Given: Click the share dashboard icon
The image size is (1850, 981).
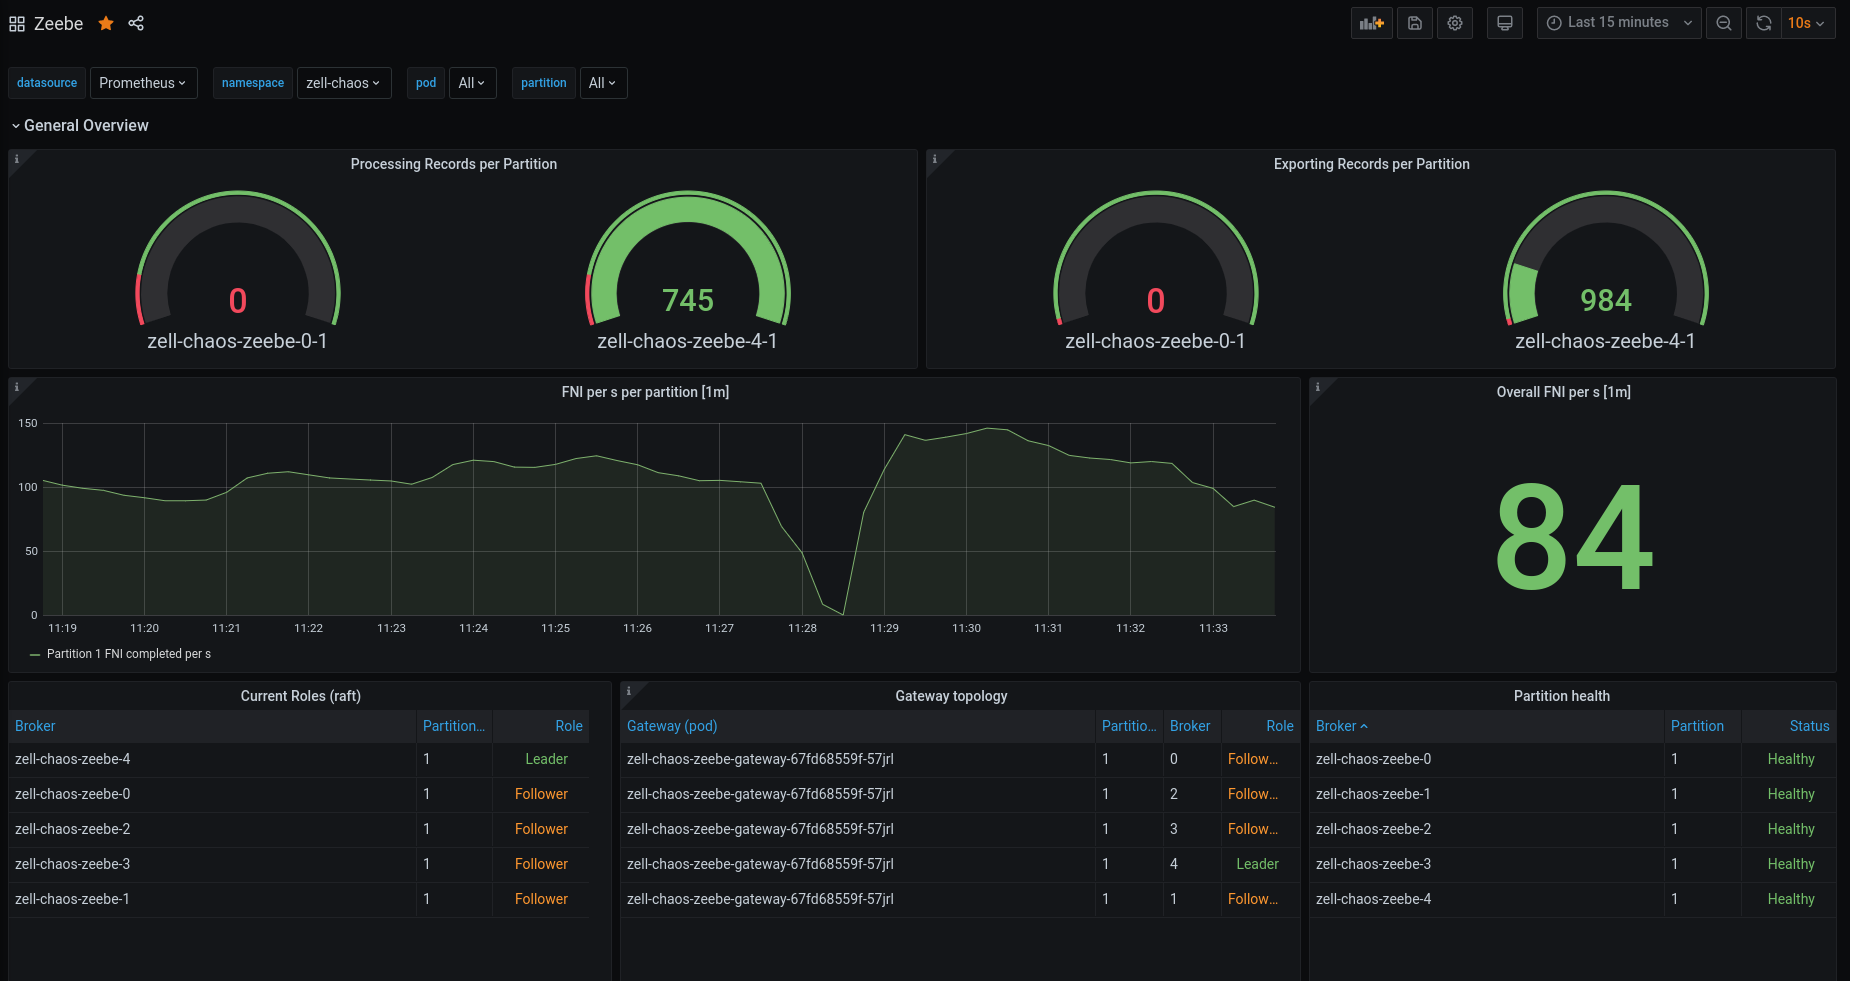Looking at the screenshot, I should pos(136,23).
